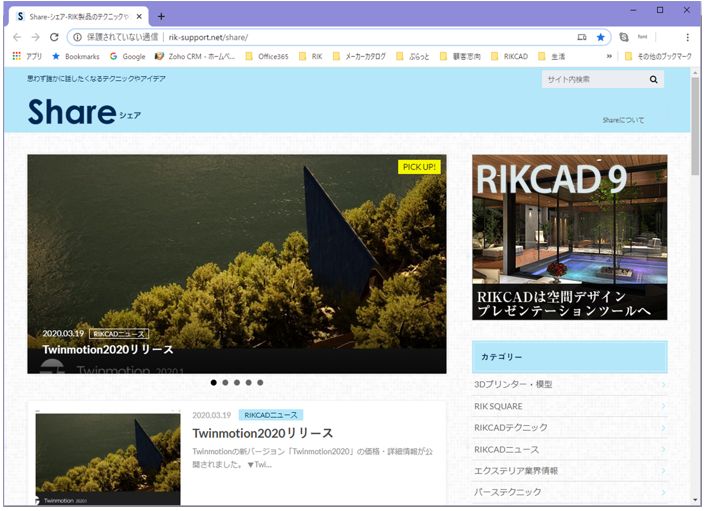The image size is (708, 511).
Task: Select the second carousel dot
Action: 225,382
